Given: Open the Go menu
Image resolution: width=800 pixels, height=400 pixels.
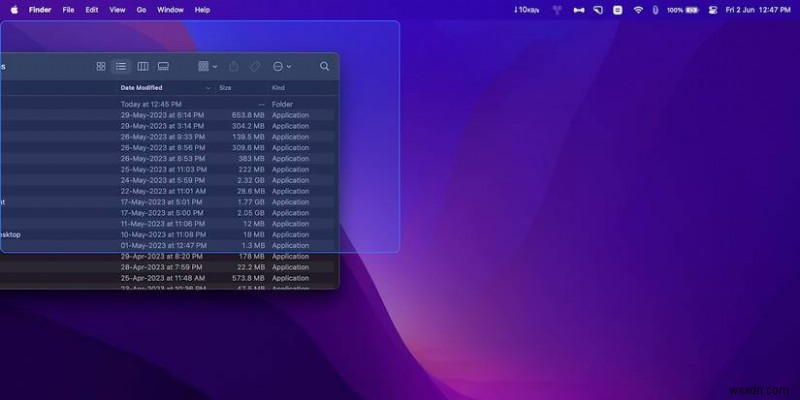Looking at the screenshot, I should pyautogui.click(x=141, y=10).
